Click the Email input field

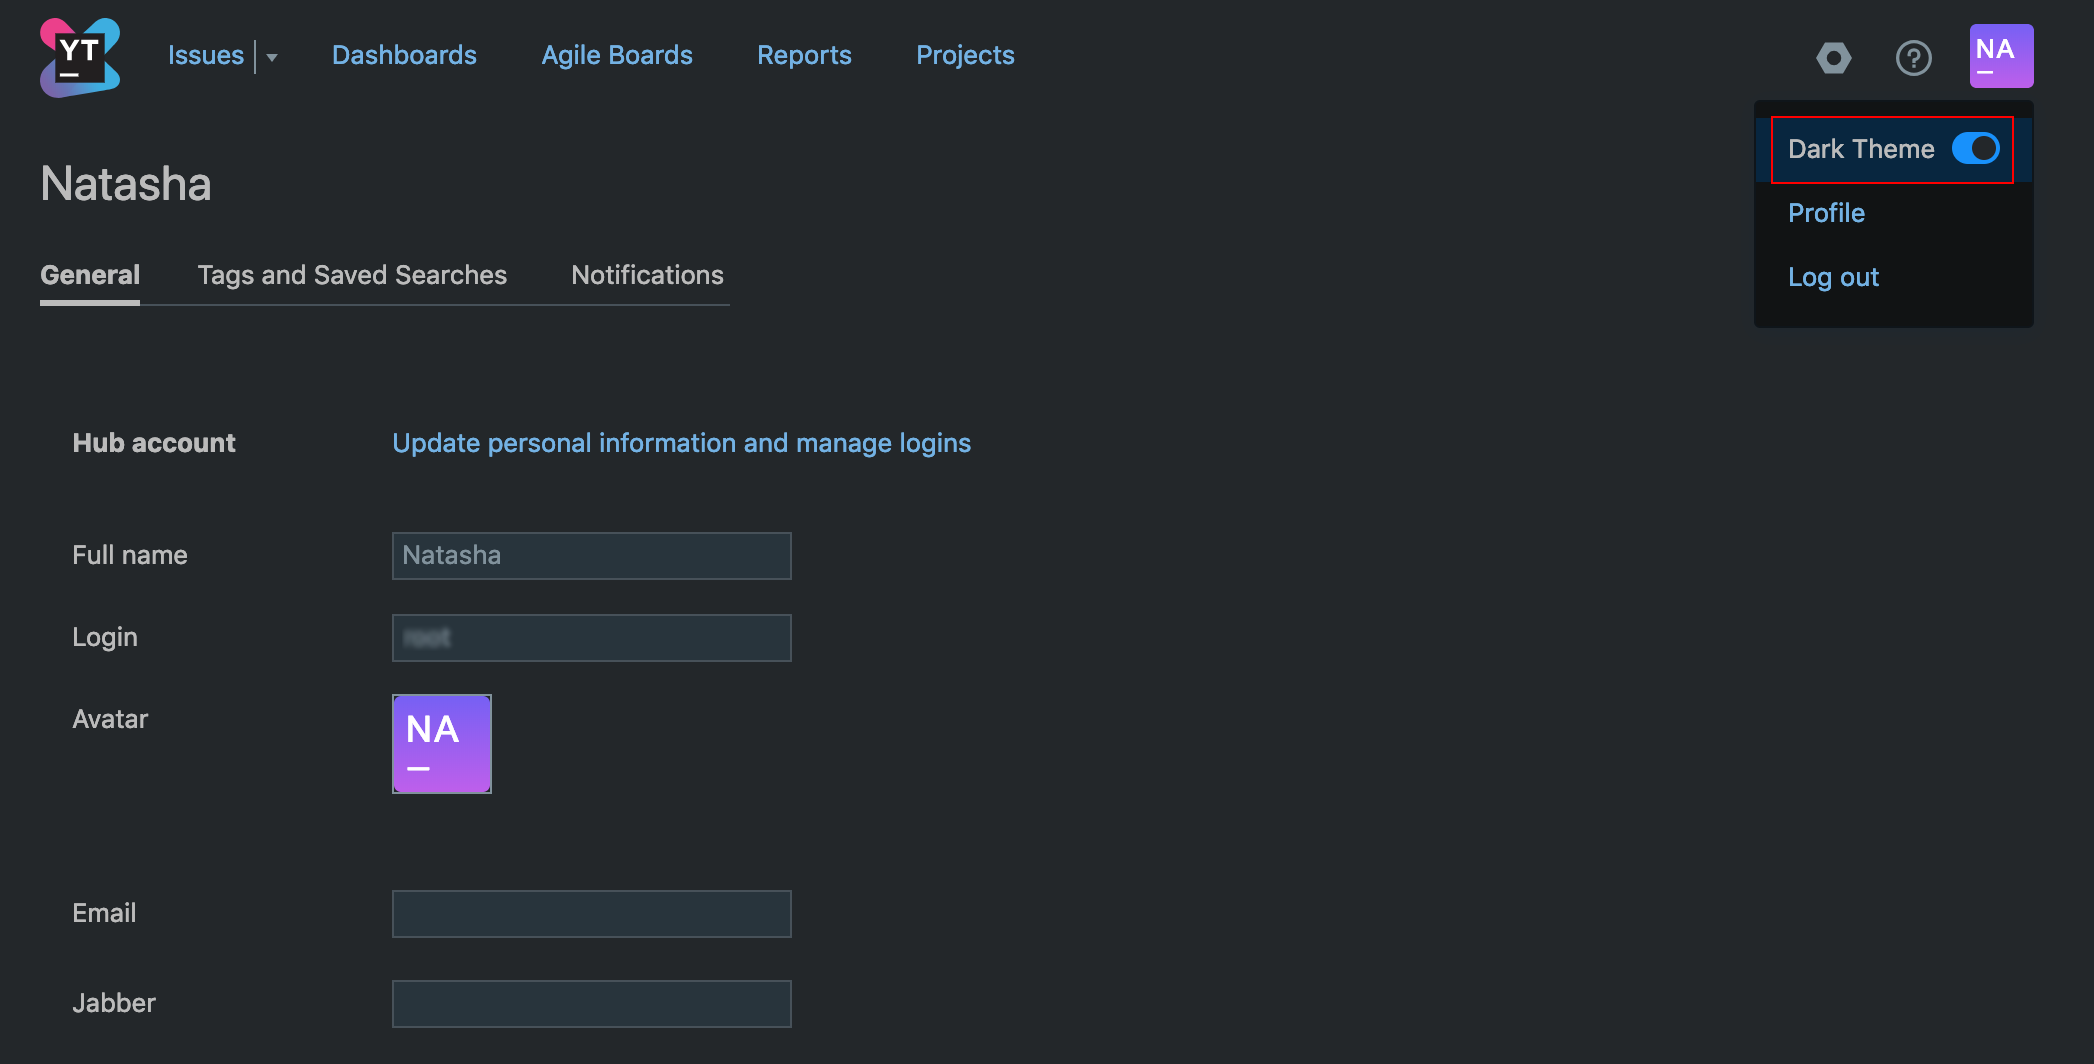(591, 913)
